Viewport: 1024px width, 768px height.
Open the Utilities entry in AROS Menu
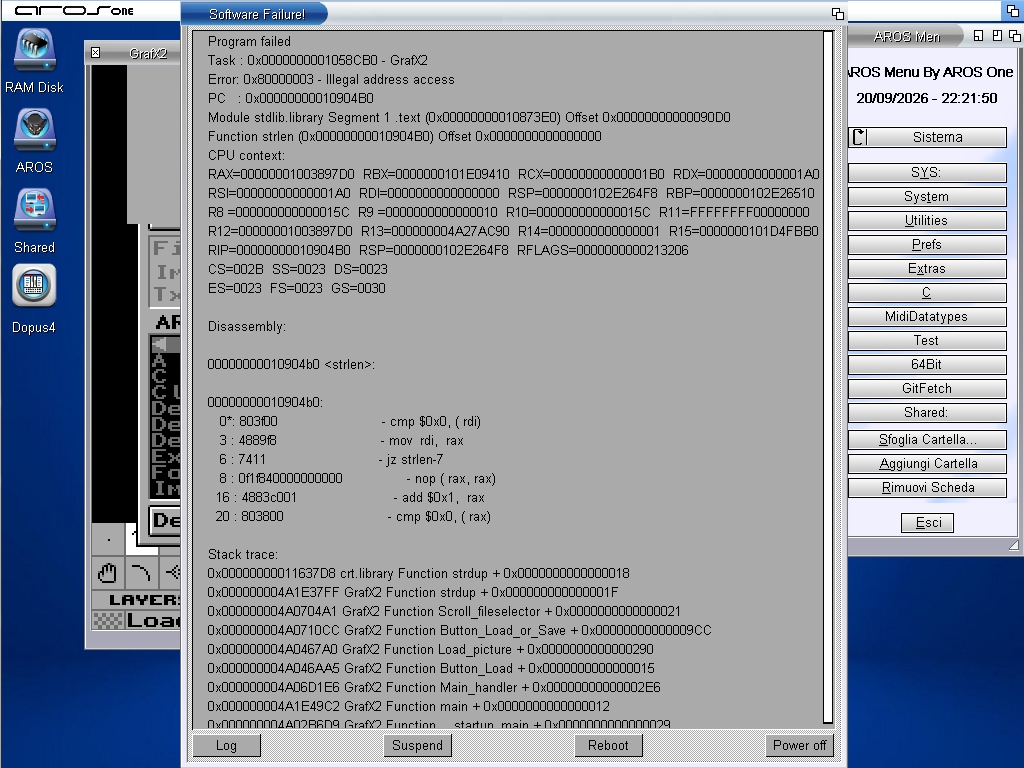[927, 221]
